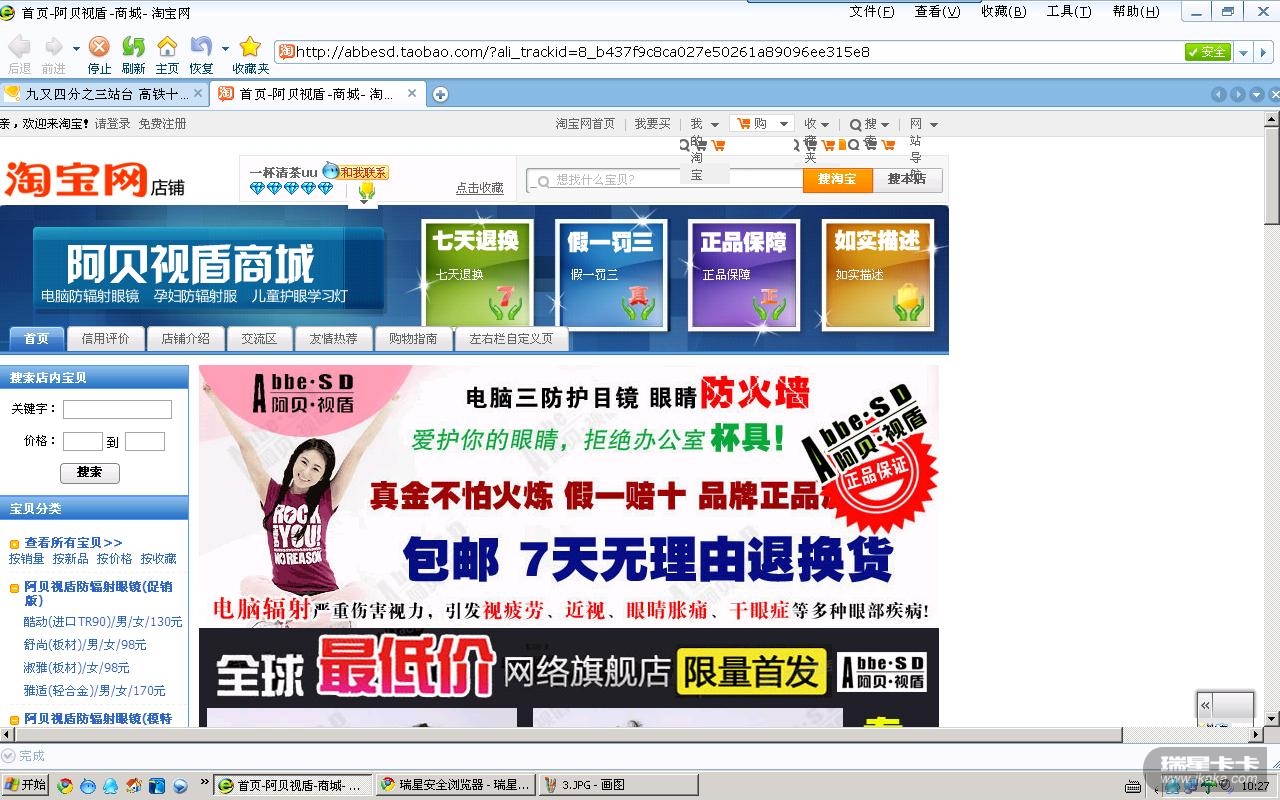Click the 免费注册 register link

(x=162, y=124)
